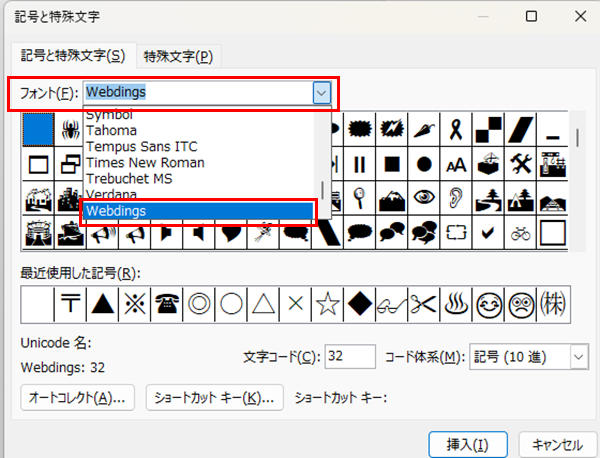Choose the (株) recent symbol
The width and height of the screenshot is (600, 458).
(x=553, y=304)
